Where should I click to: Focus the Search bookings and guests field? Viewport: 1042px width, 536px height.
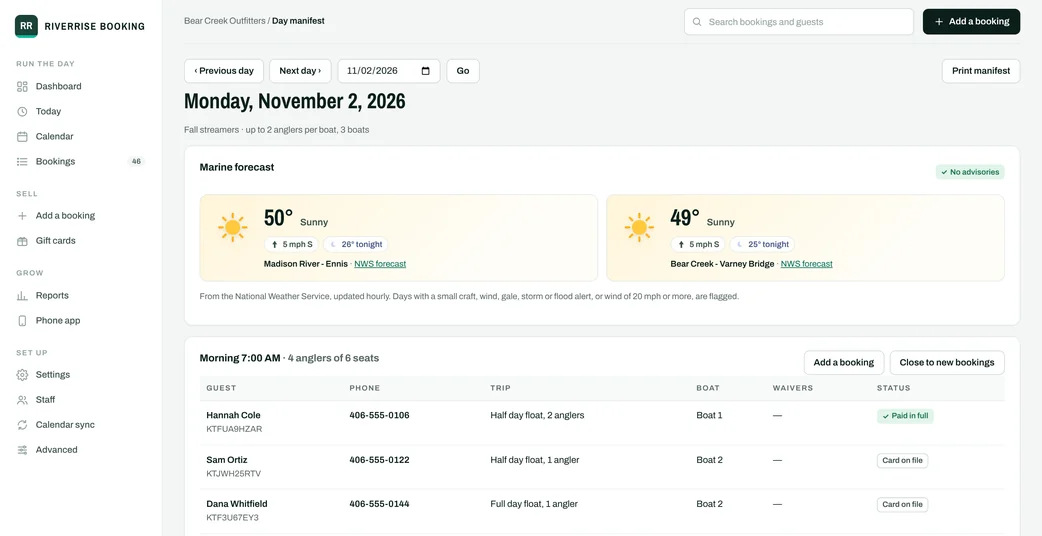[799, 22]
